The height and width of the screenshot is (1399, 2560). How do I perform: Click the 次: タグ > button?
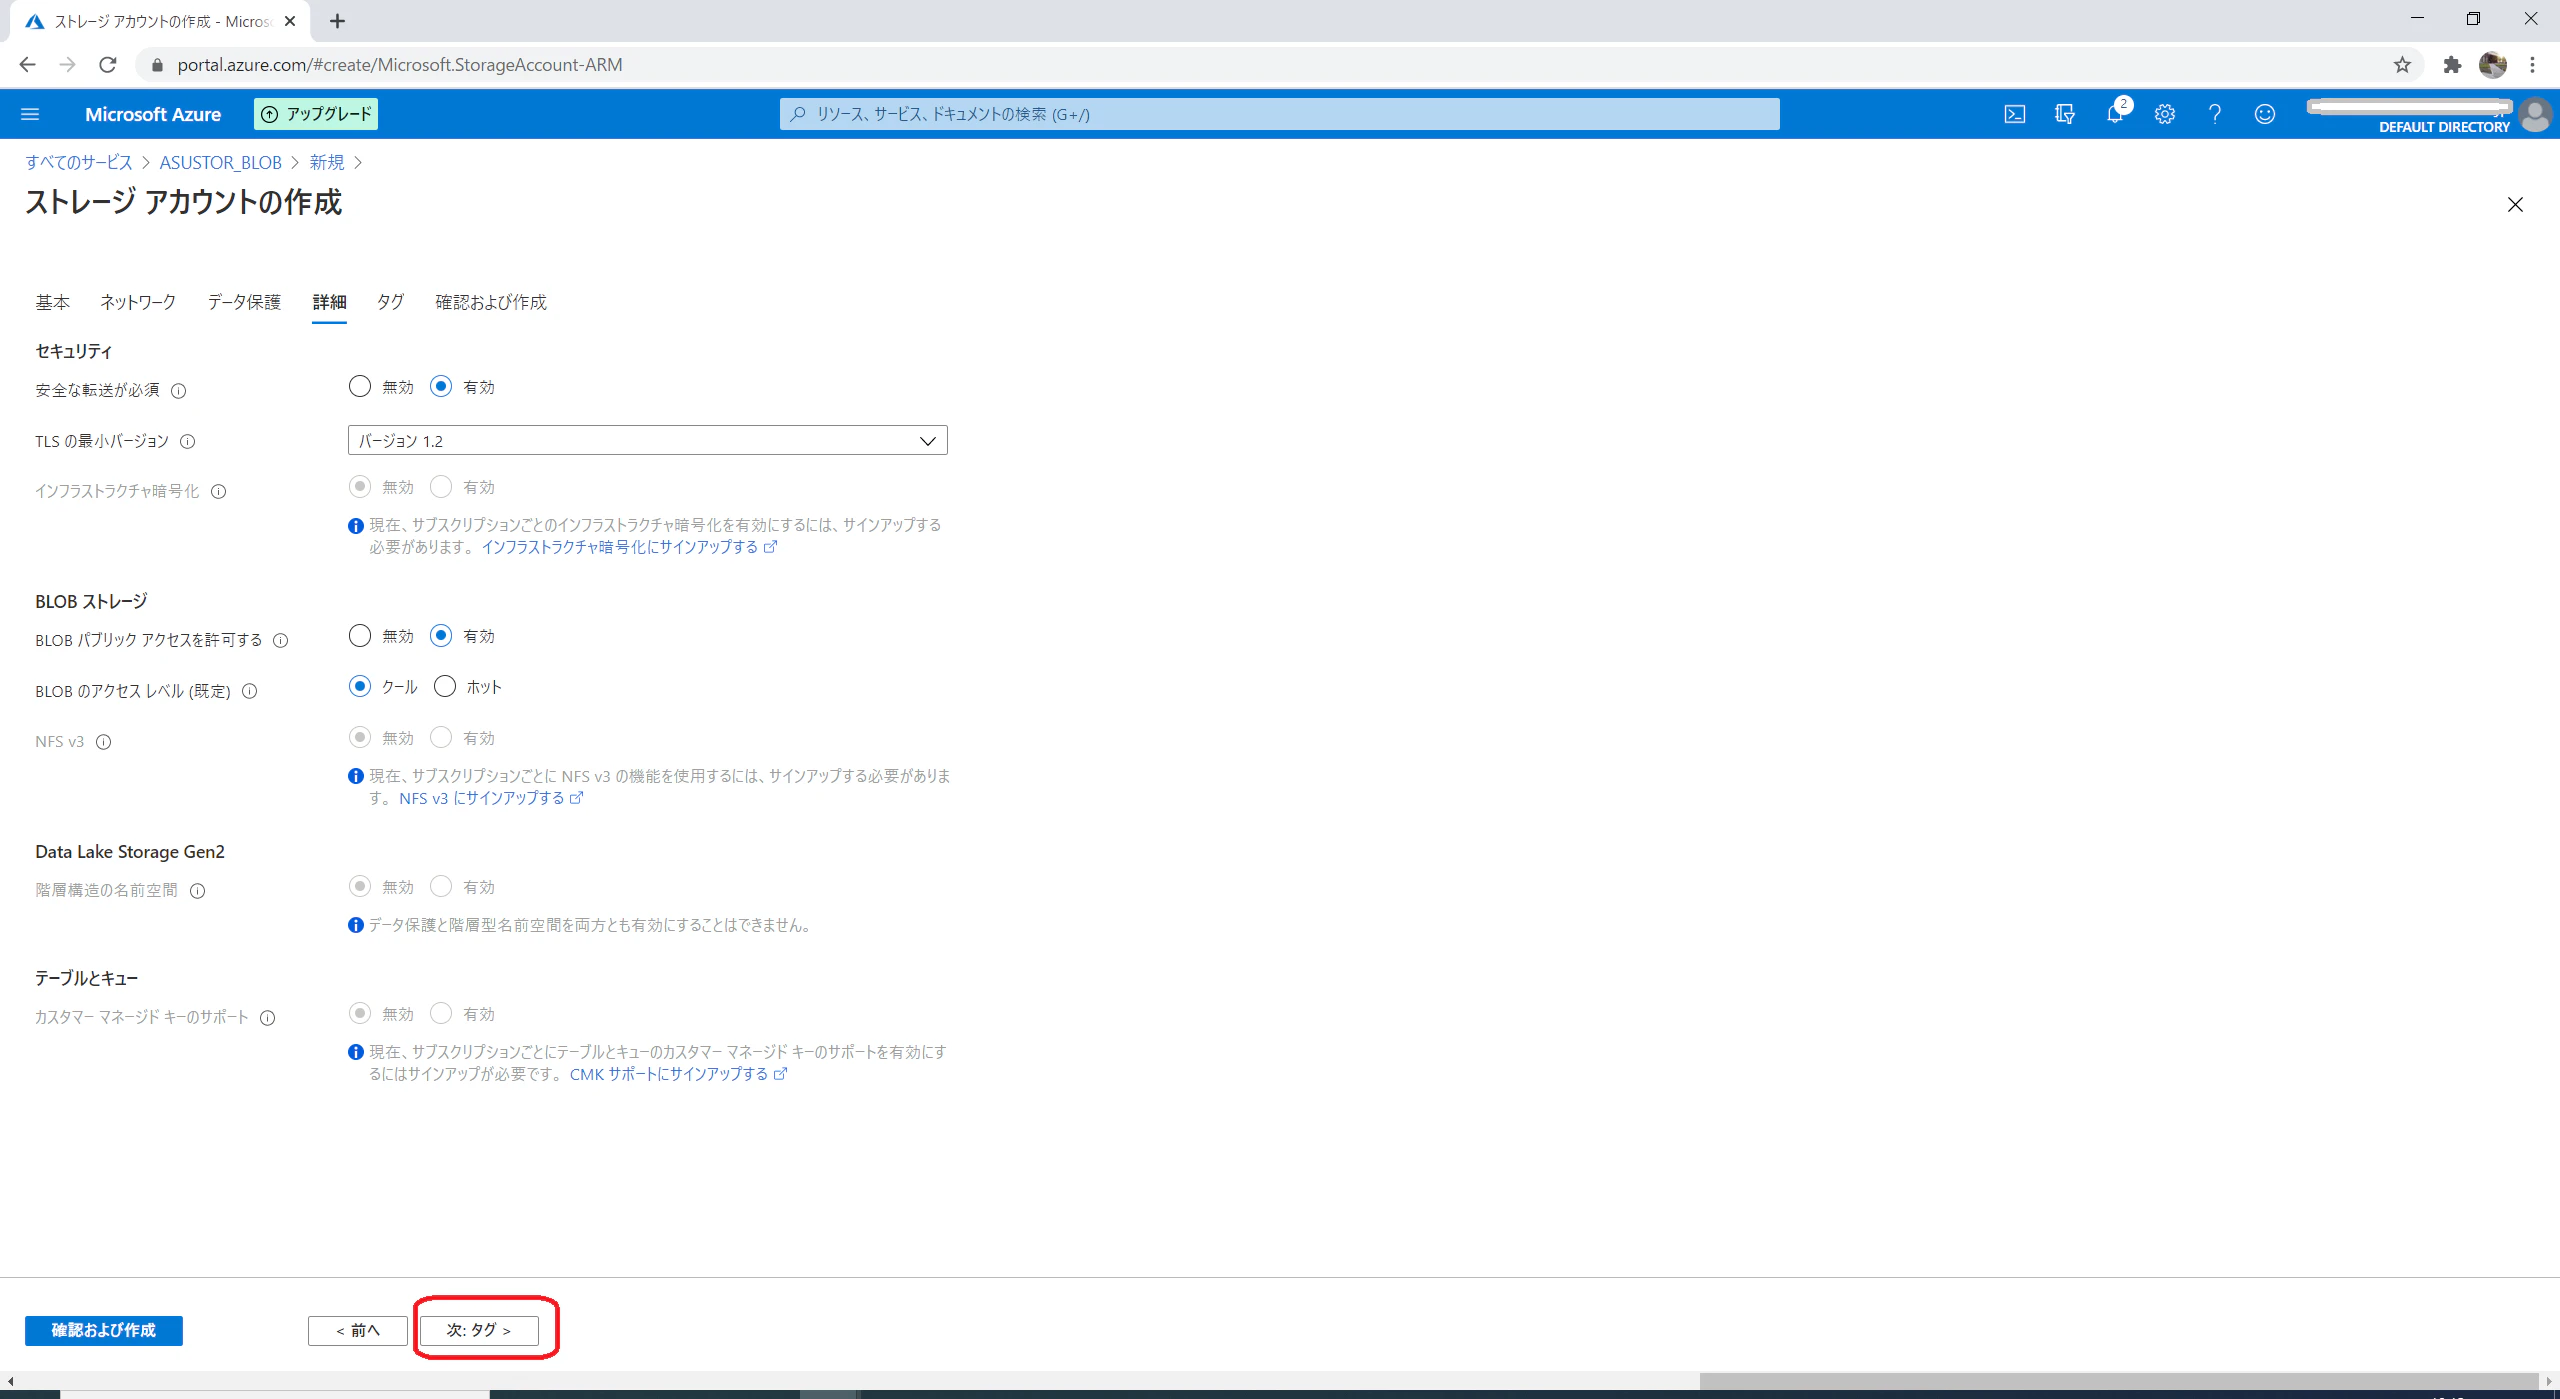(479, 1330)
